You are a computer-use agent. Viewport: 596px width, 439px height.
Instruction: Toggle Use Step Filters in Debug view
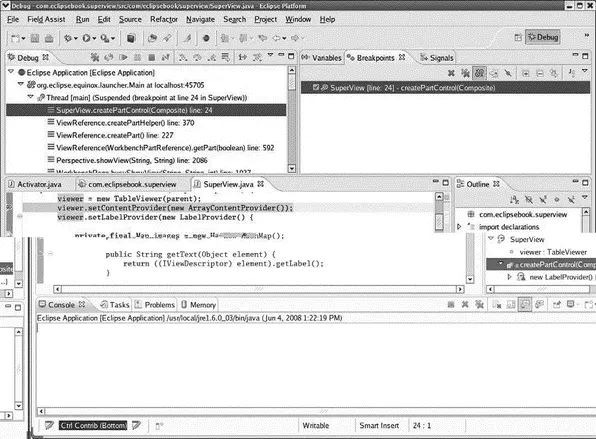(257, 57)
